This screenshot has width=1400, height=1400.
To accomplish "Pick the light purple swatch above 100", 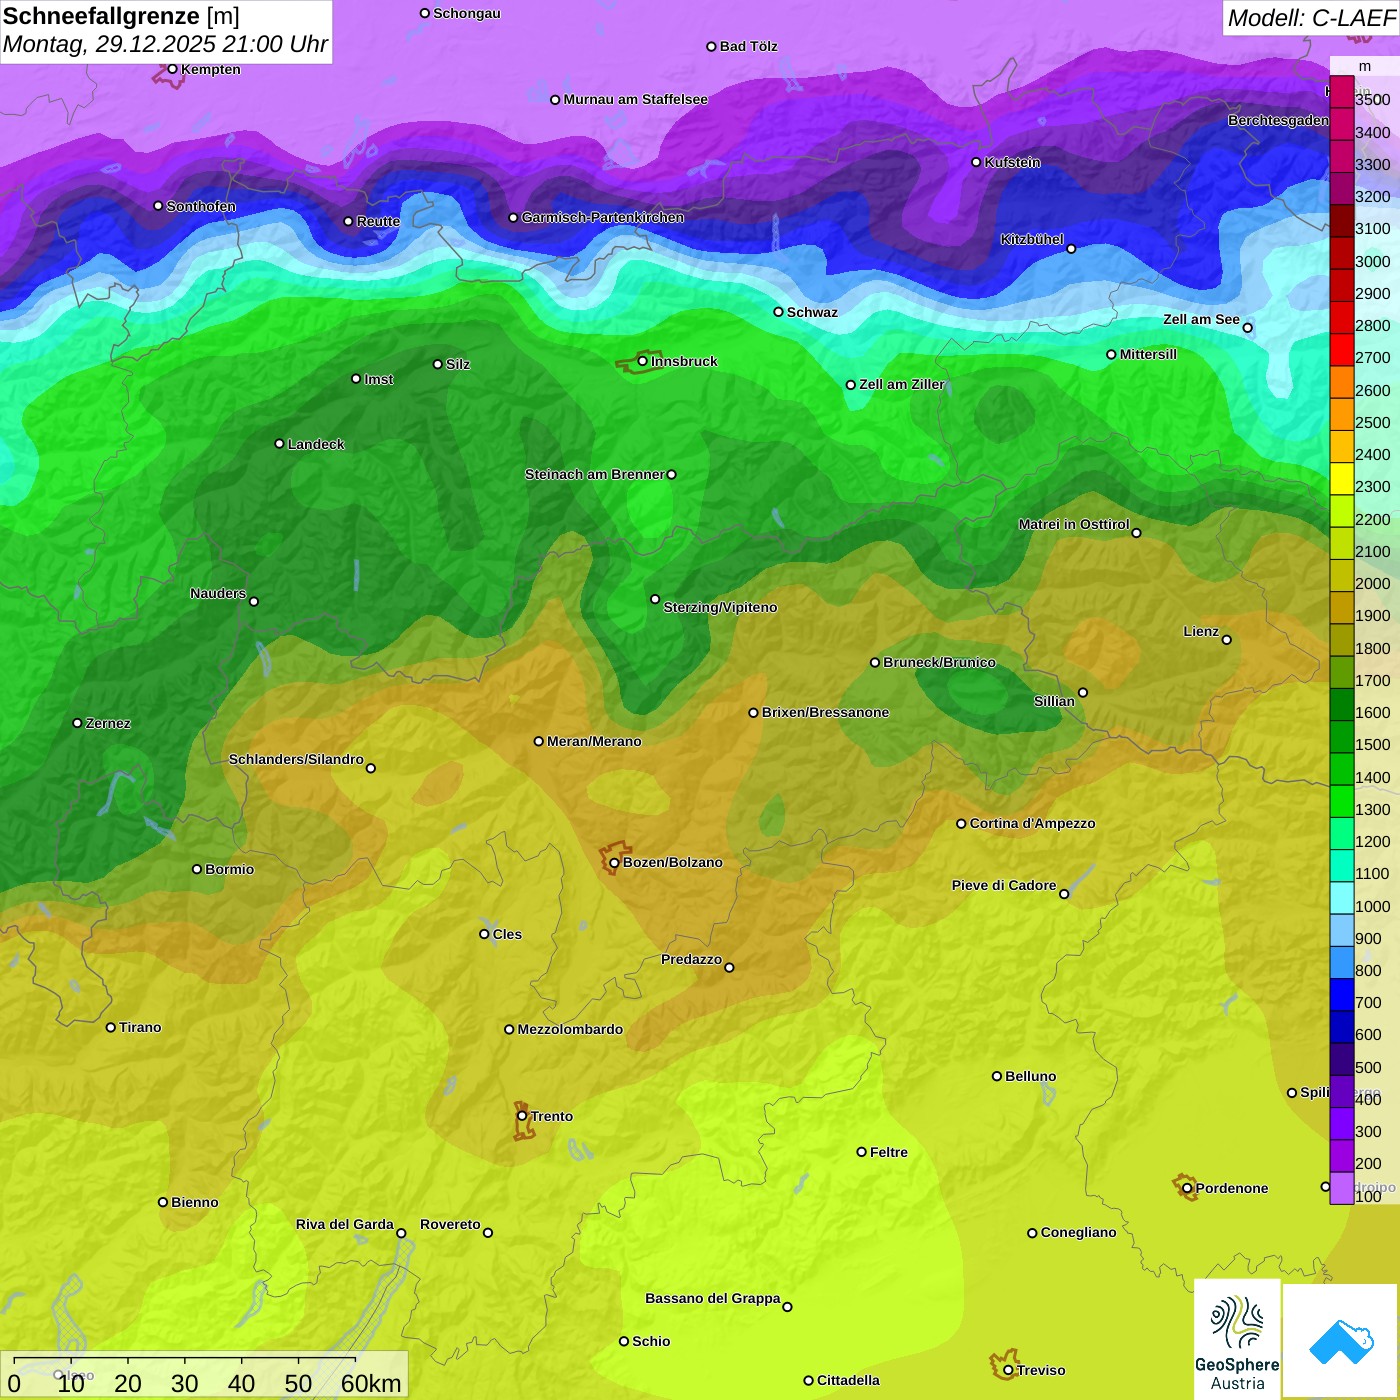I will point(1341,1188).
